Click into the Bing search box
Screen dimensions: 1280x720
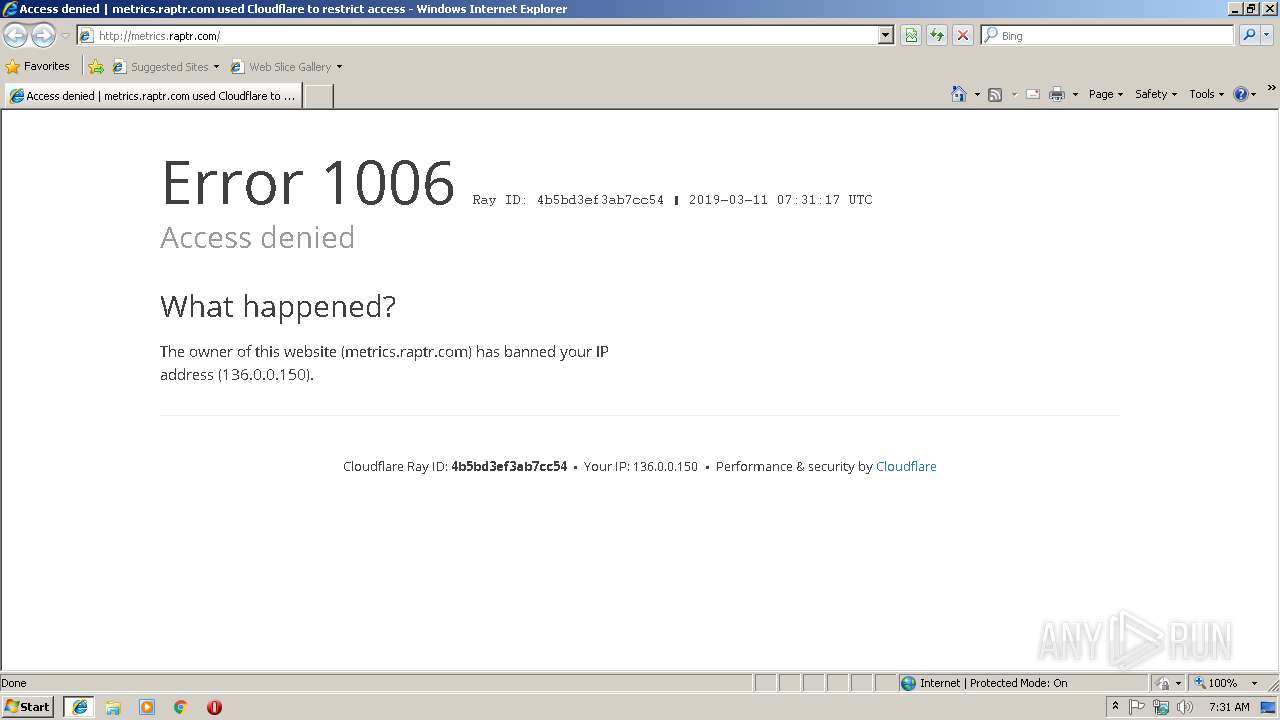point(1108,36)
